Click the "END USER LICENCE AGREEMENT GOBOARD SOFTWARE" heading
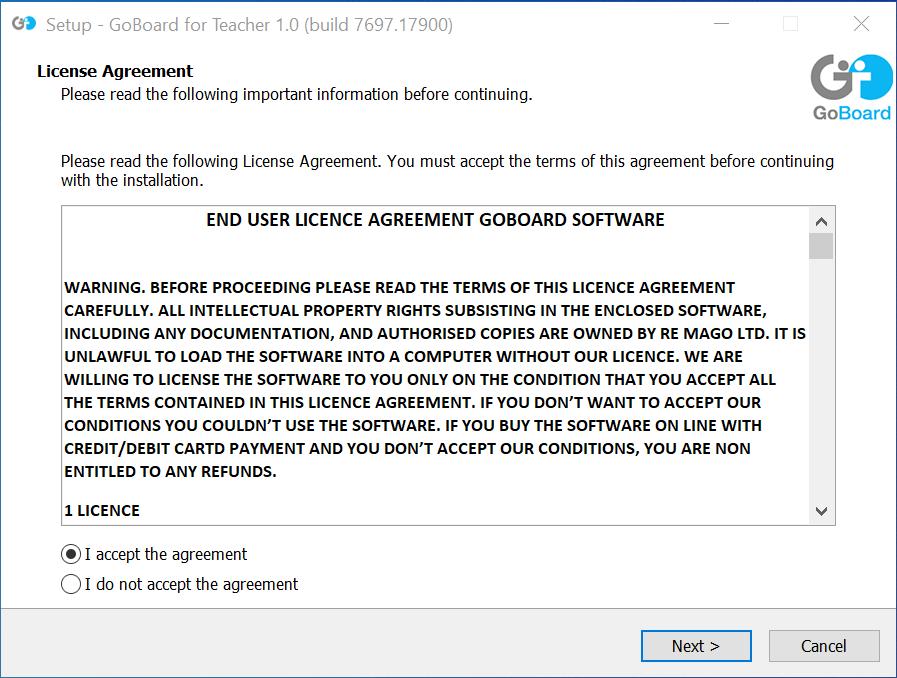This screenshot has width=897, height=678. (x=435, y=220)
